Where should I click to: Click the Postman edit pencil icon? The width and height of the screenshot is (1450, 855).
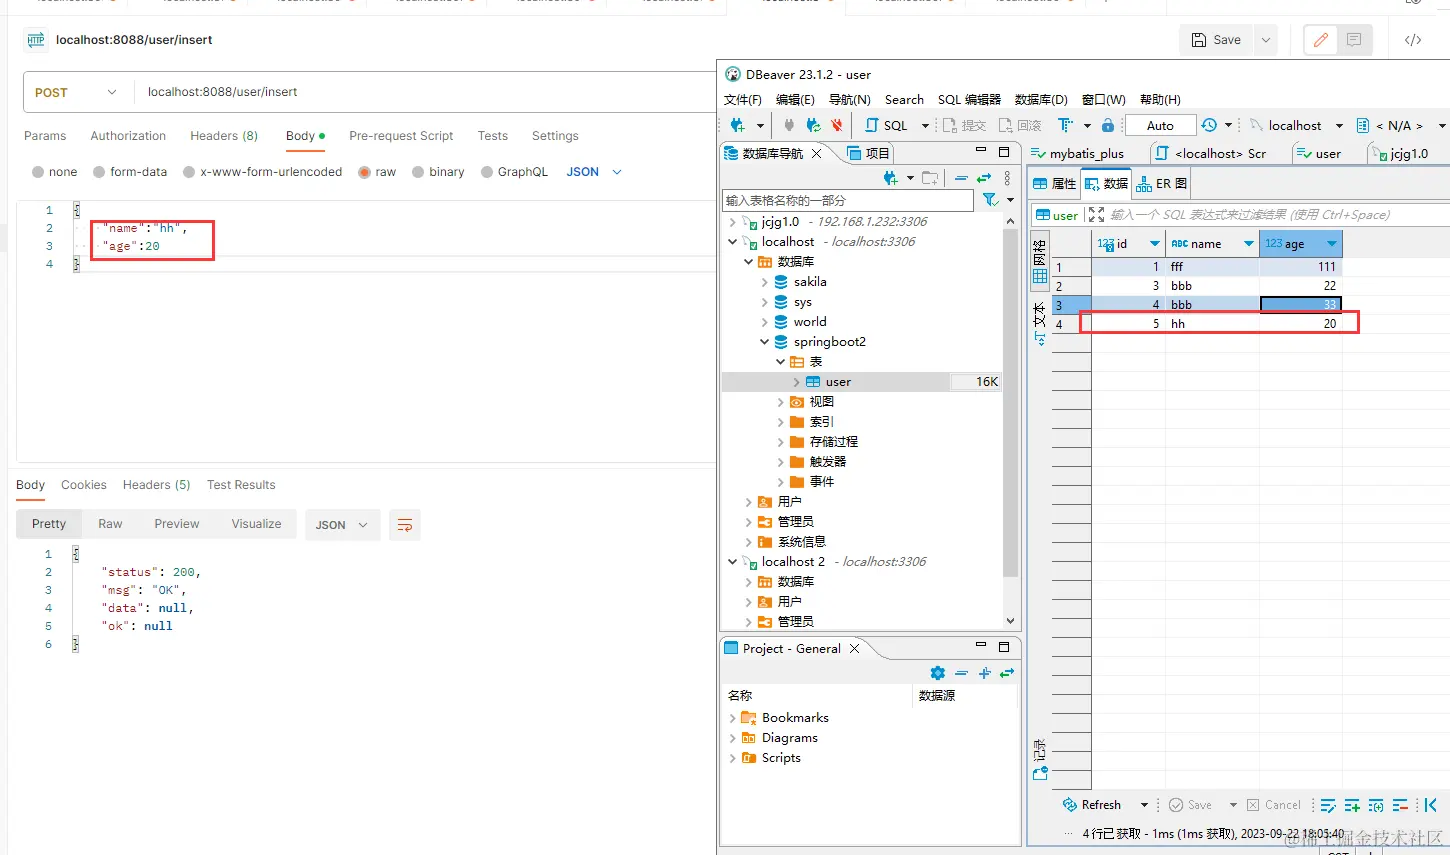tap(1321, 40)
